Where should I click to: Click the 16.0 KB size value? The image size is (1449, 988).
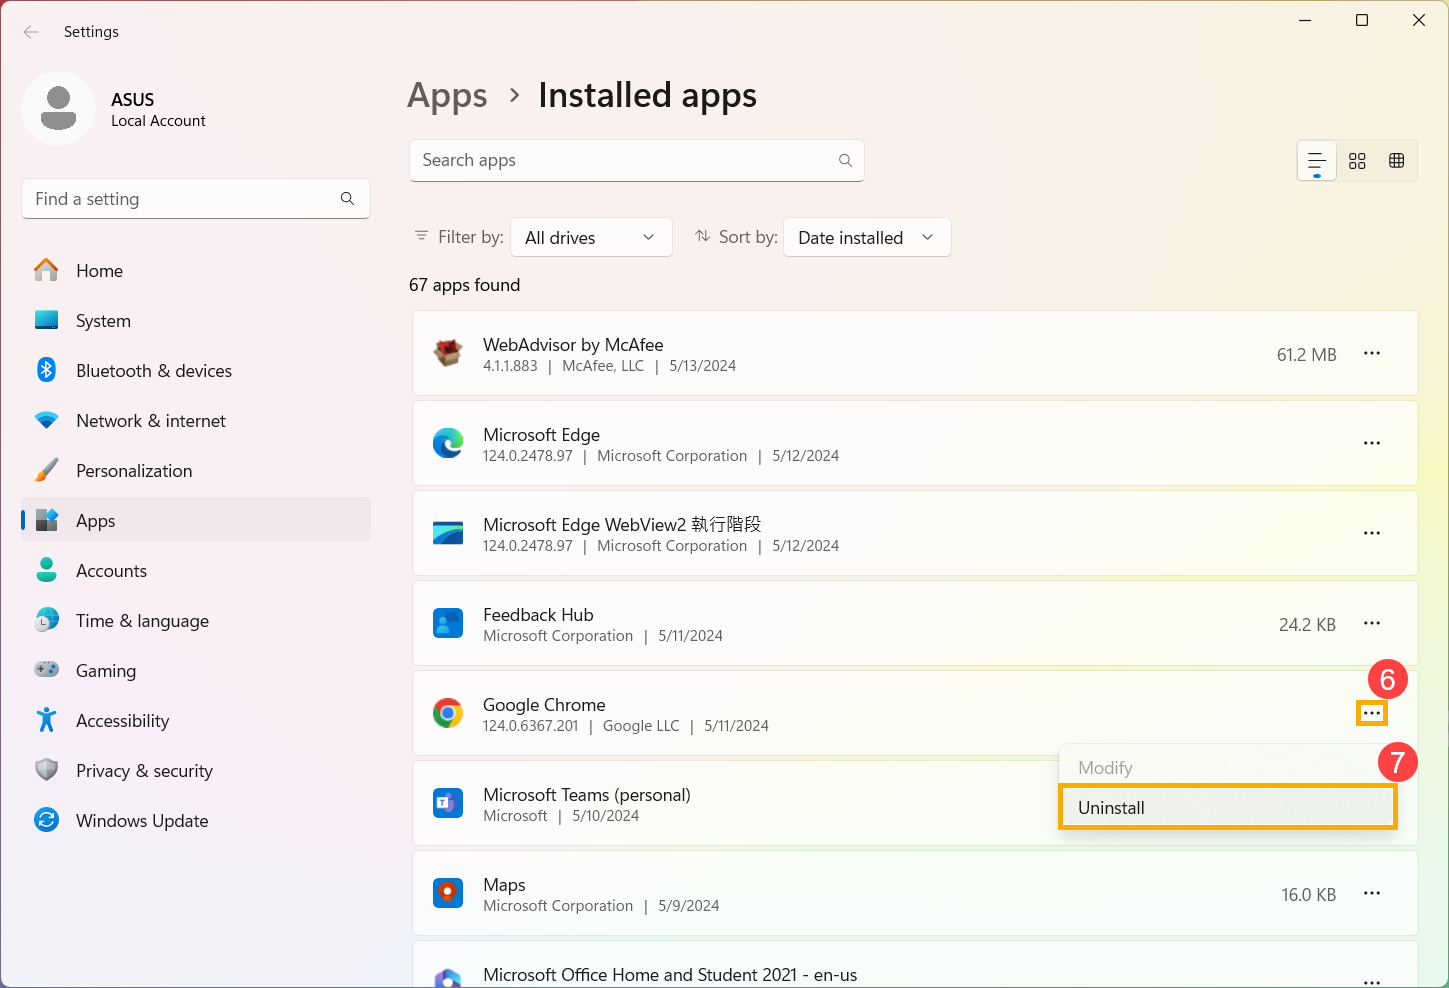[x=1308, y=894]
